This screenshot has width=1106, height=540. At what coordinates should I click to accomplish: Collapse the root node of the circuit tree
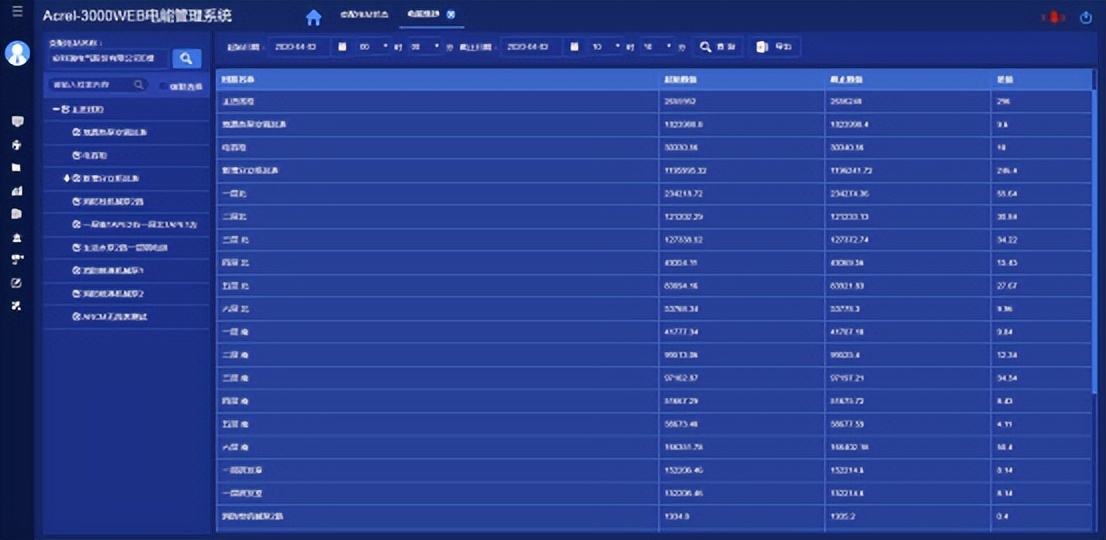(56, 109)
